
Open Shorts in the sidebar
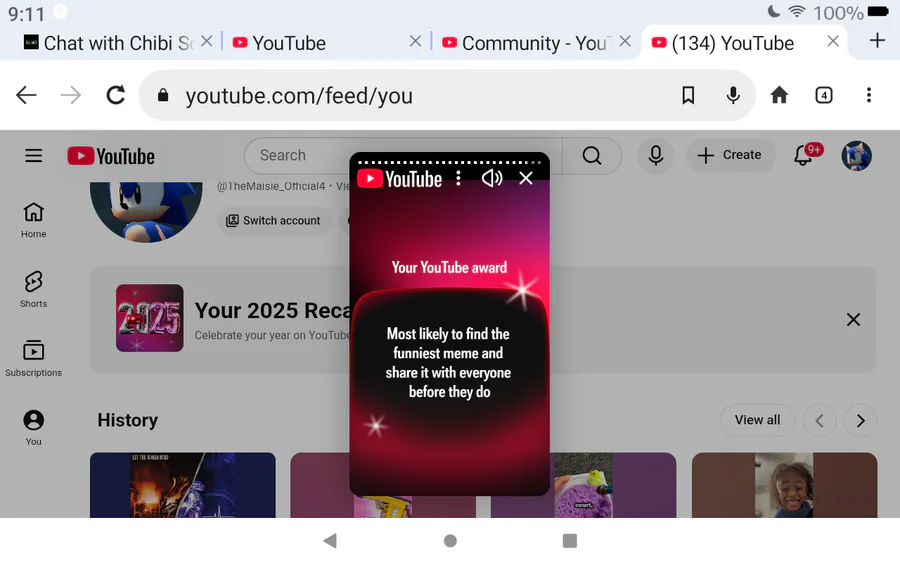33,290
